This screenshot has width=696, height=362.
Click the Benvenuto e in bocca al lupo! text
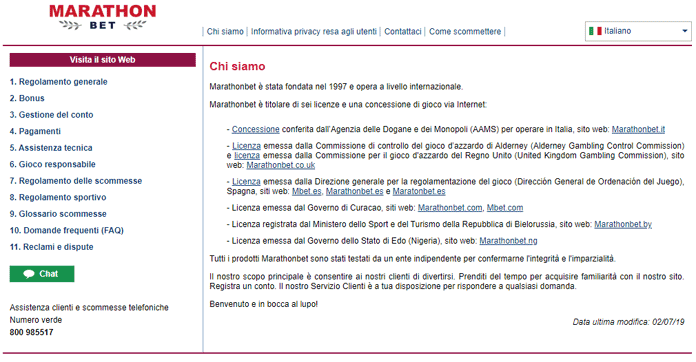click(264, 304)
